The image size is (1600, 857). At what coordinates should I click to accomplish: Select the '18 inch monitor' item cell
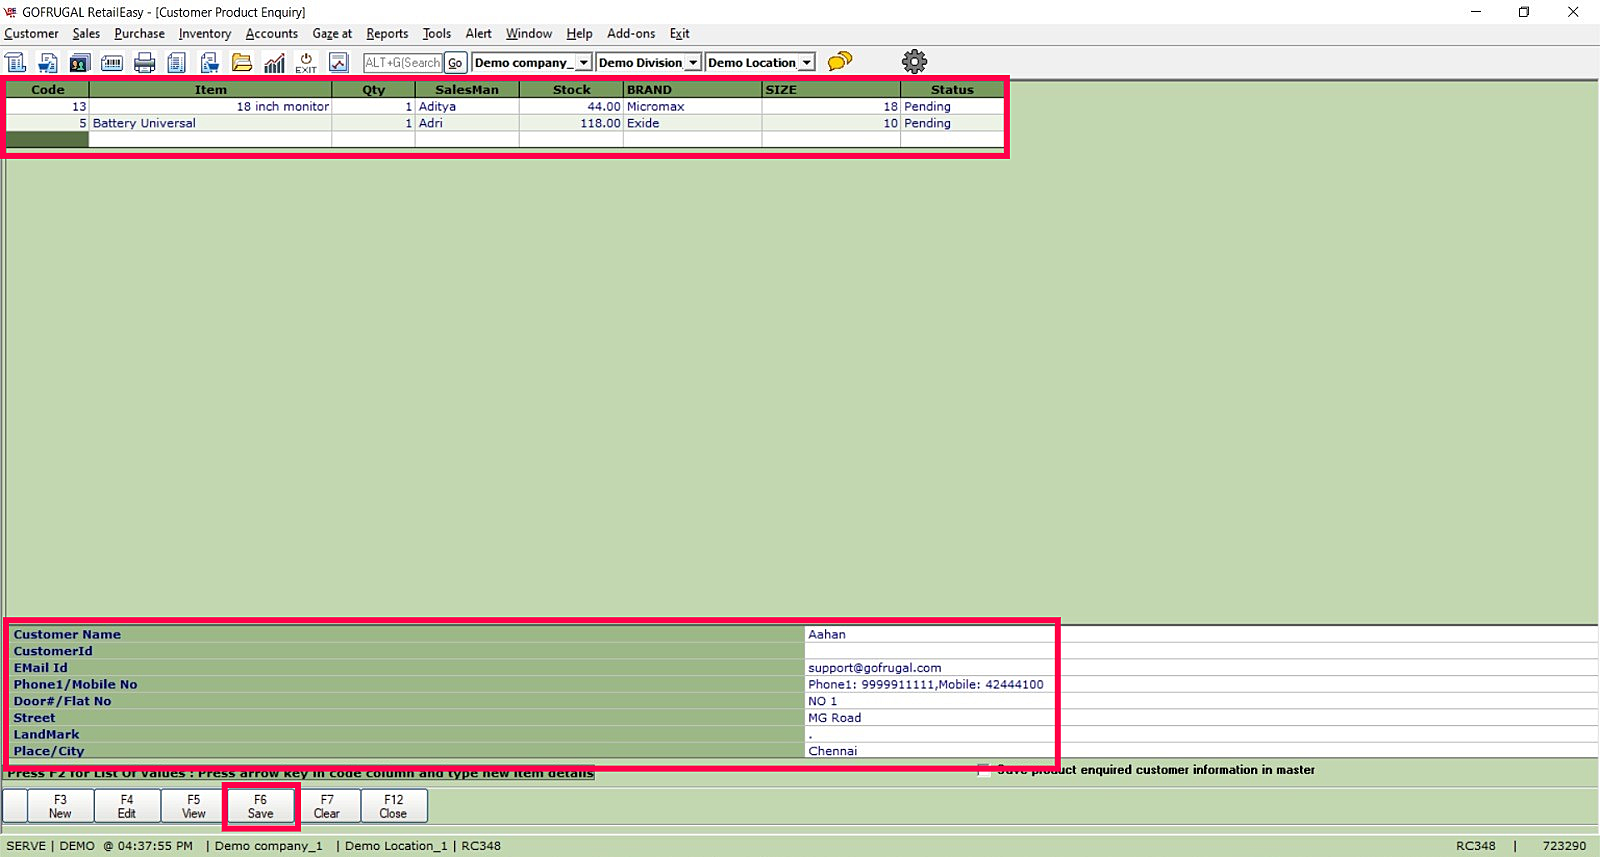pos(211,107)
